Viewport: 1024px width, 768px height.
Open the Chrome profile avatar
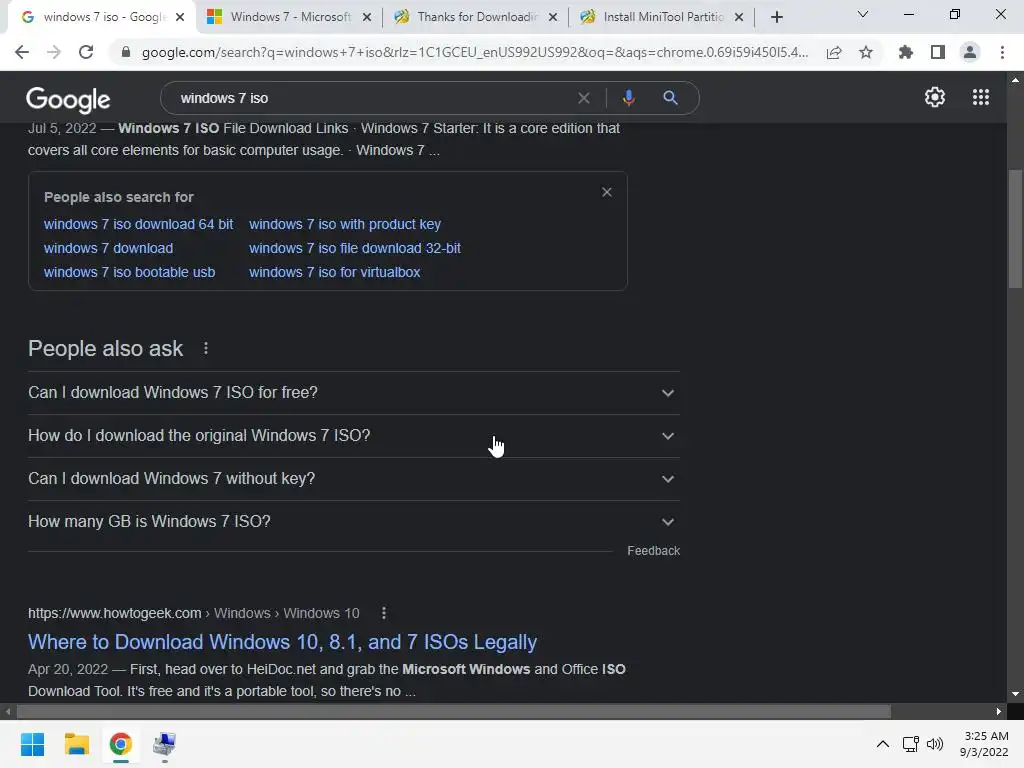coord(970,52)
